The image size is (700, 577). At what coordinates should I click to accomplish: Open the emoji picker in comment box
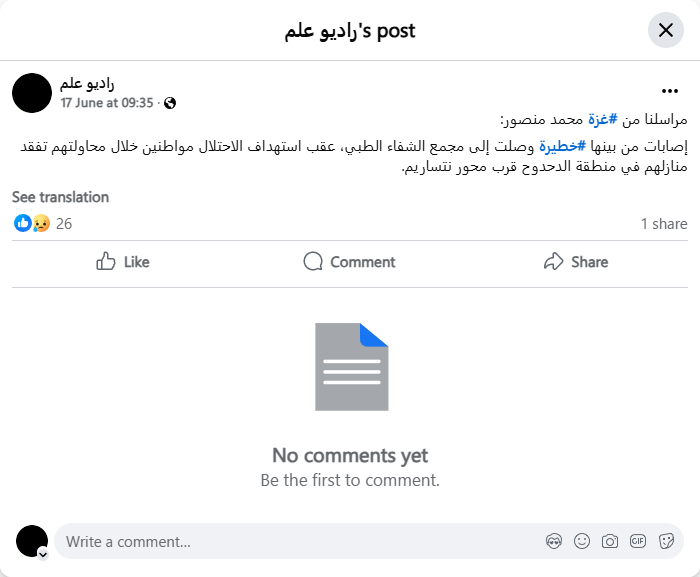click(582, 541)
